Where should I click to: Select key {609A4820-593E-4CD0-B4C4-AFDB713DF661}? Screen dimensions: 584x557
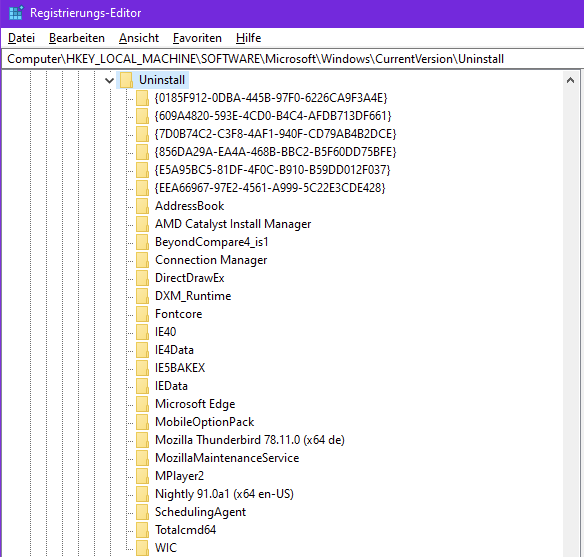pos(273,116)
